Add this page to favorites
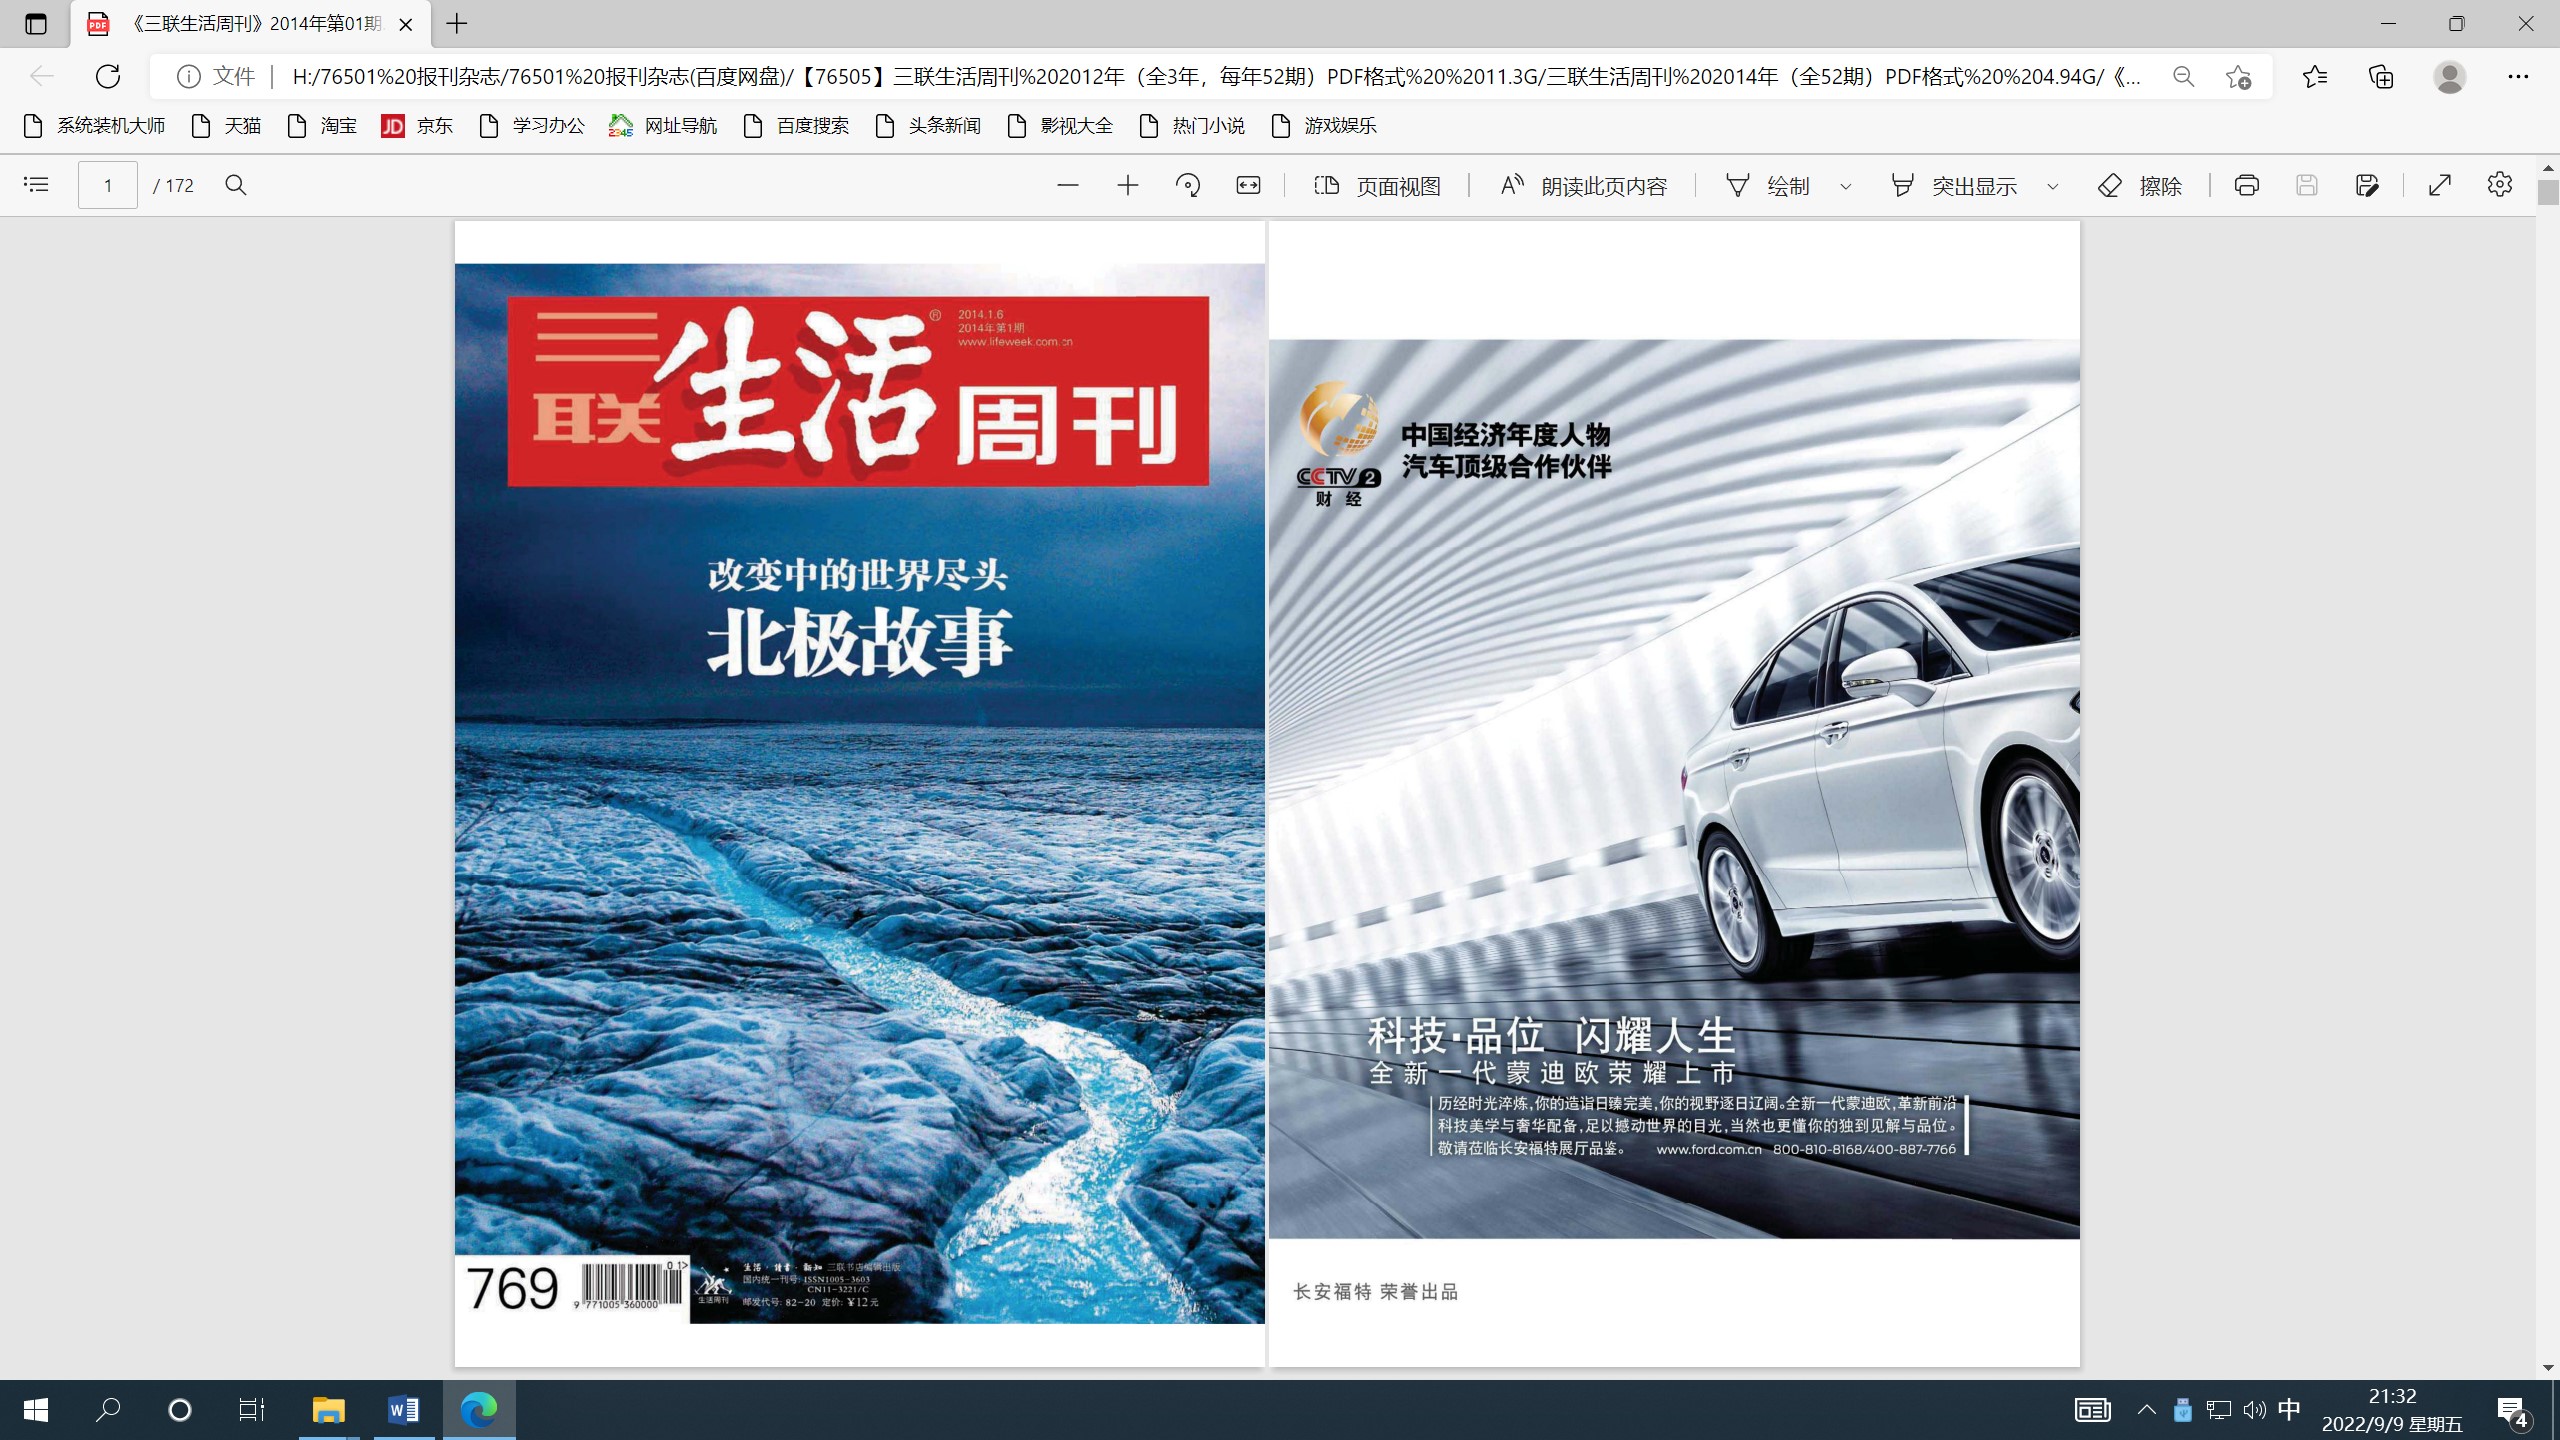Screen dimensions: 2560x1440 (2239, 77)
